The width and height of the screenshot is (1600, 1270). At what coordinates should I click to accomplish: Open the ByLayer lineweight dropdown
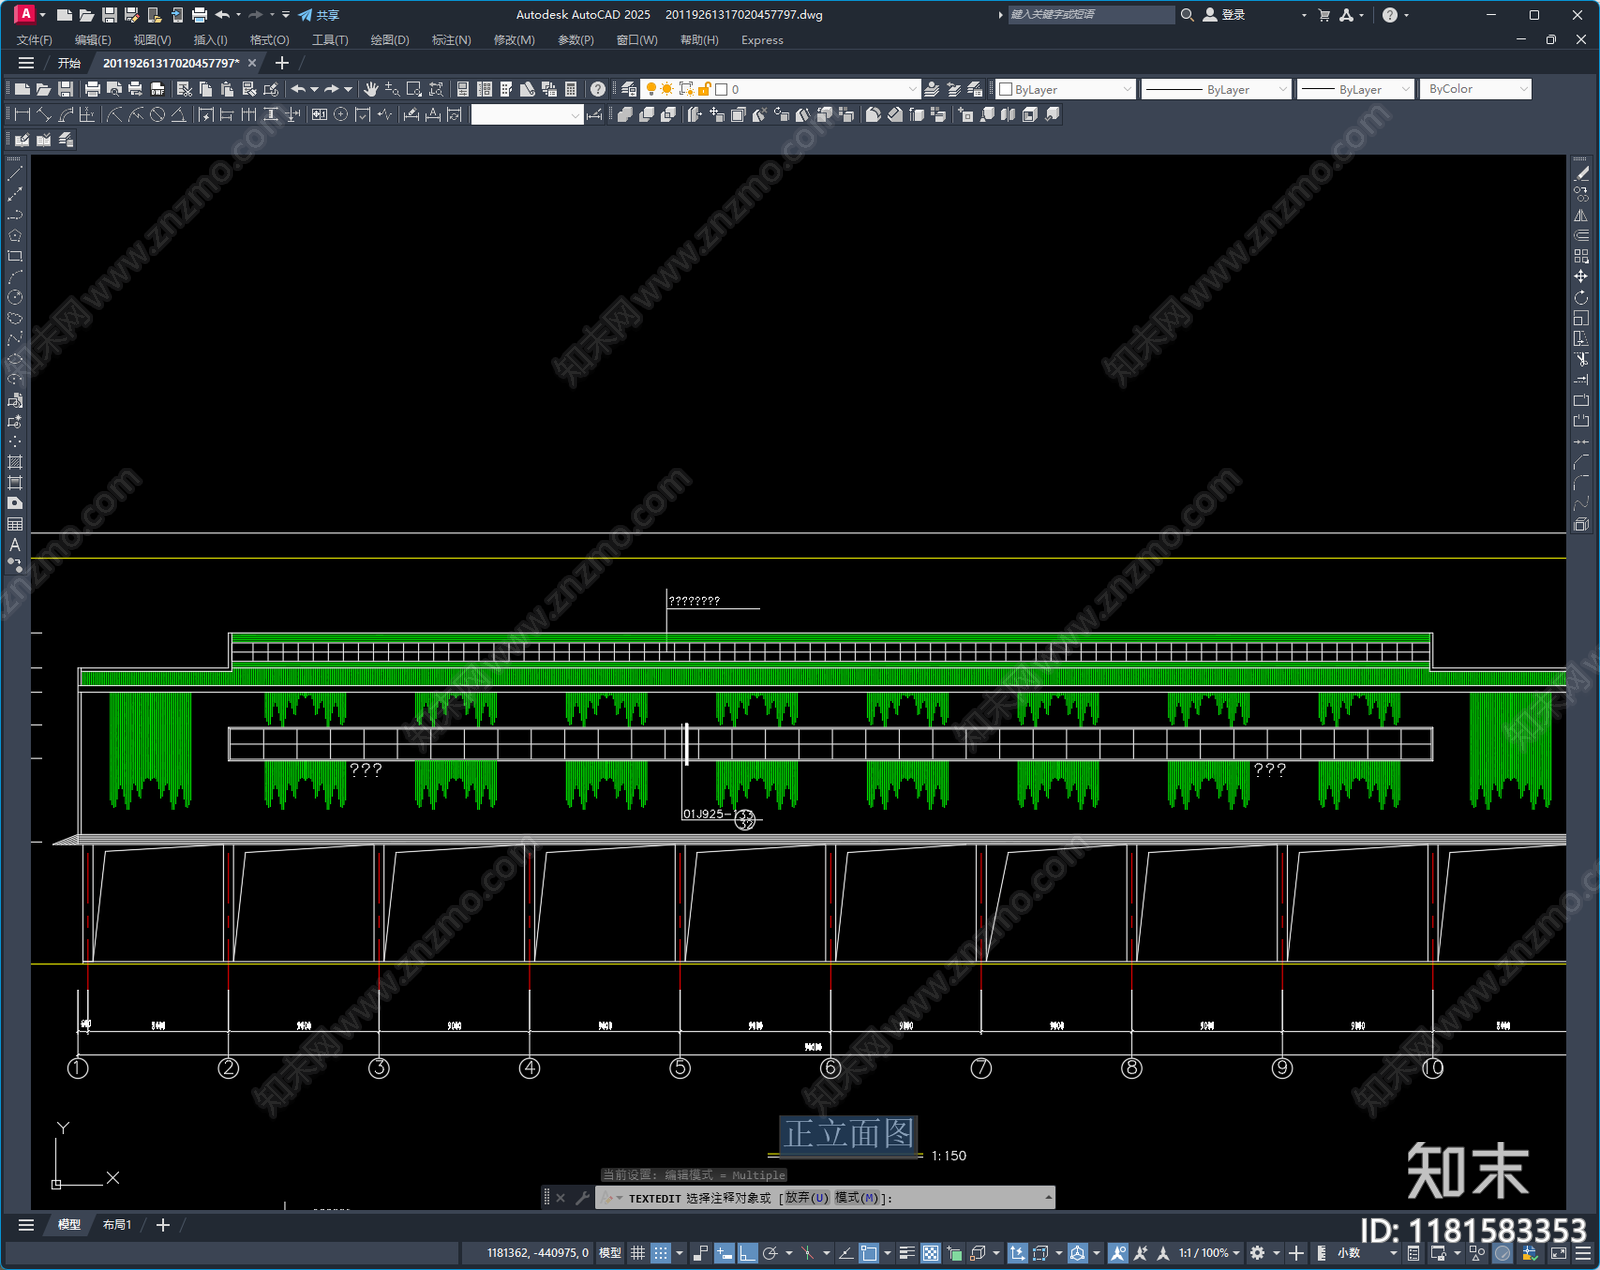click(1356, 89)
